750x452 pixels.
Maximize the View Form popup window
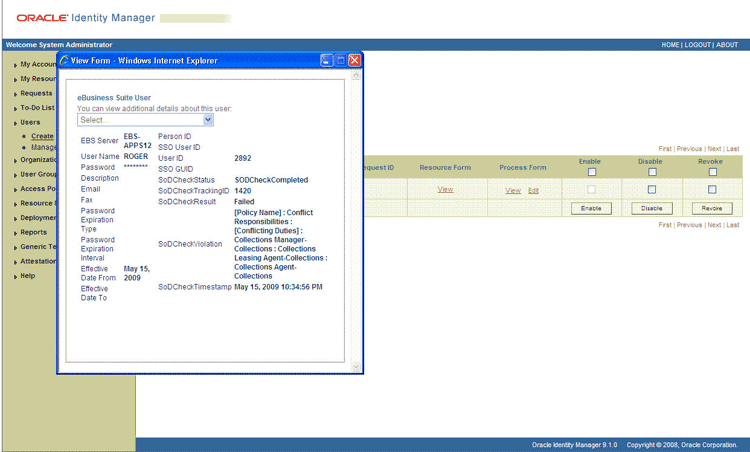pyautogui.click(x=341, y=60)
